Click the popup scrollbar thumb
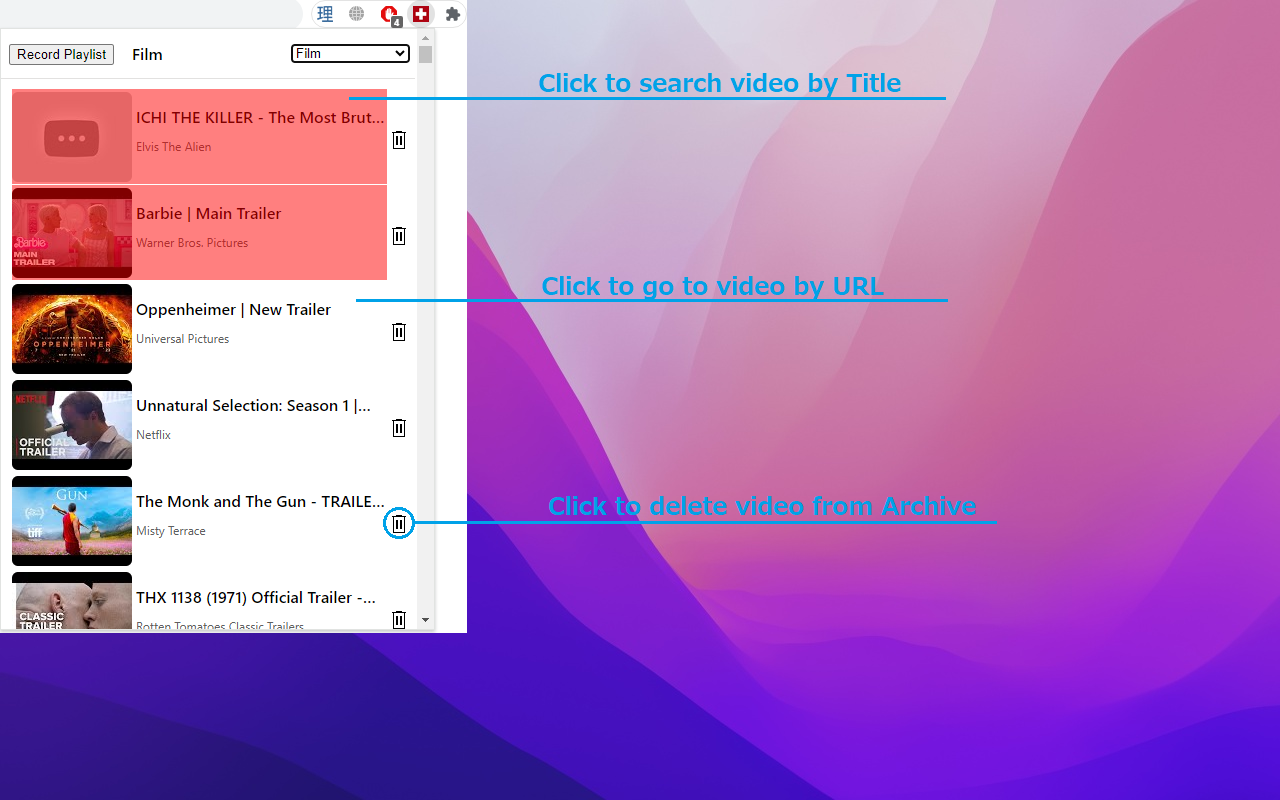Screen dimensions: 1280x800 click(426, 54)
